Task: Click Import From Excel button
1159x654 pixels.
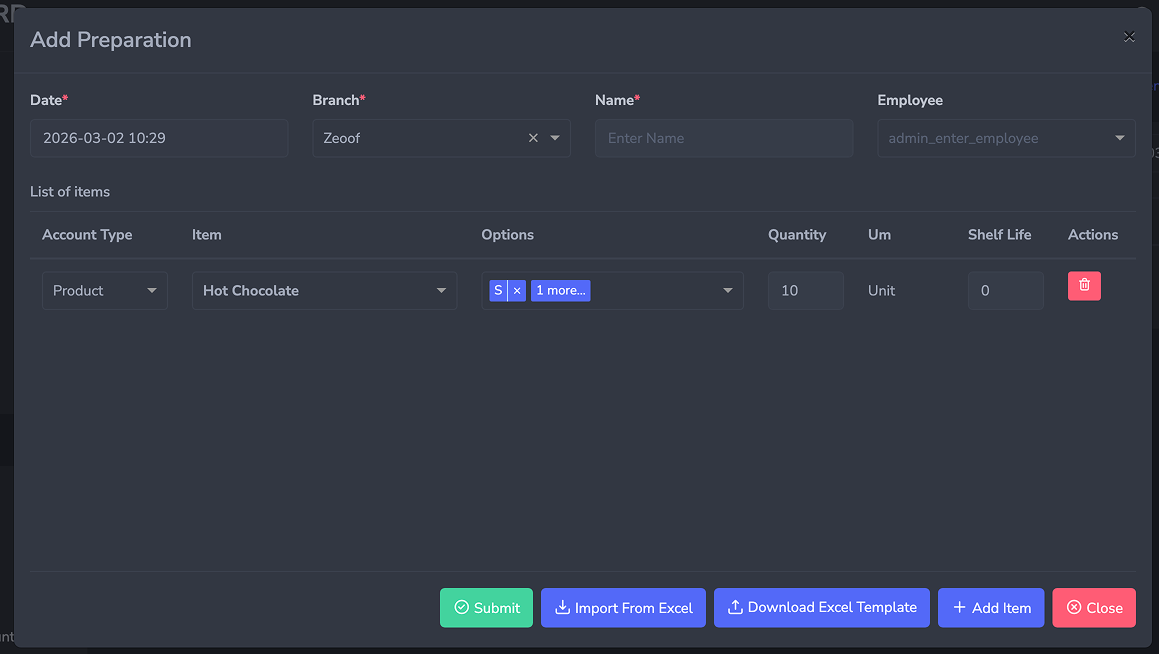Action: [623, 607]
